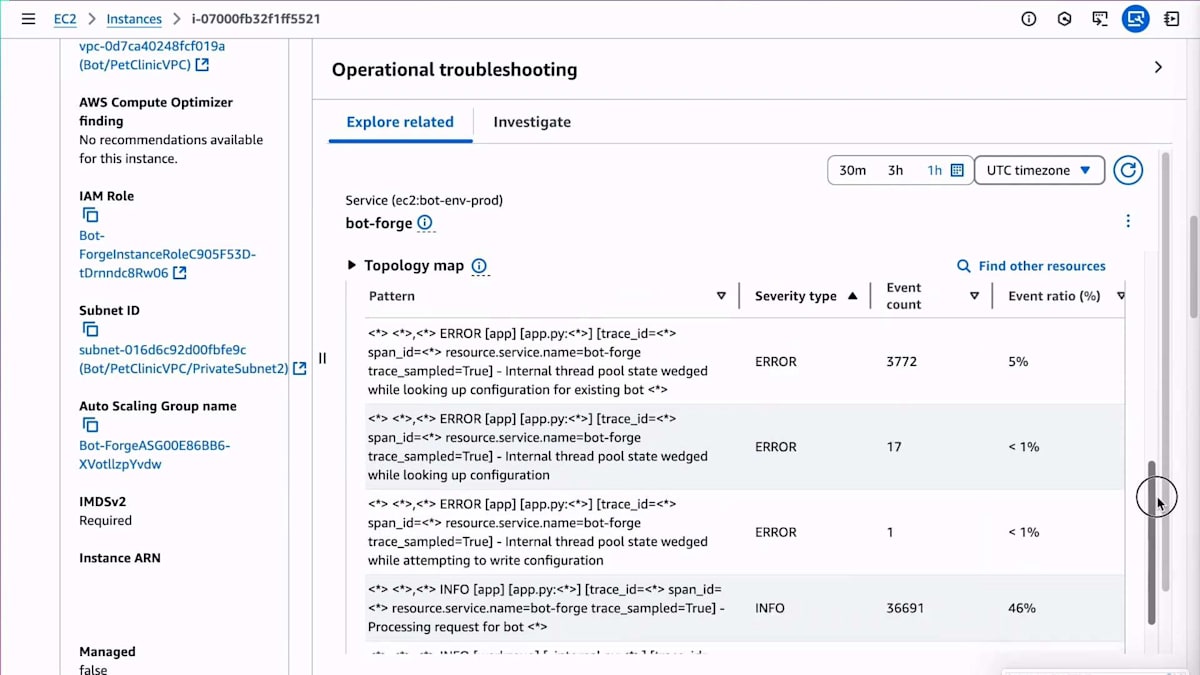Select the 3h time range
This screenshot has height=675, width=1200.
click(895, 170)
